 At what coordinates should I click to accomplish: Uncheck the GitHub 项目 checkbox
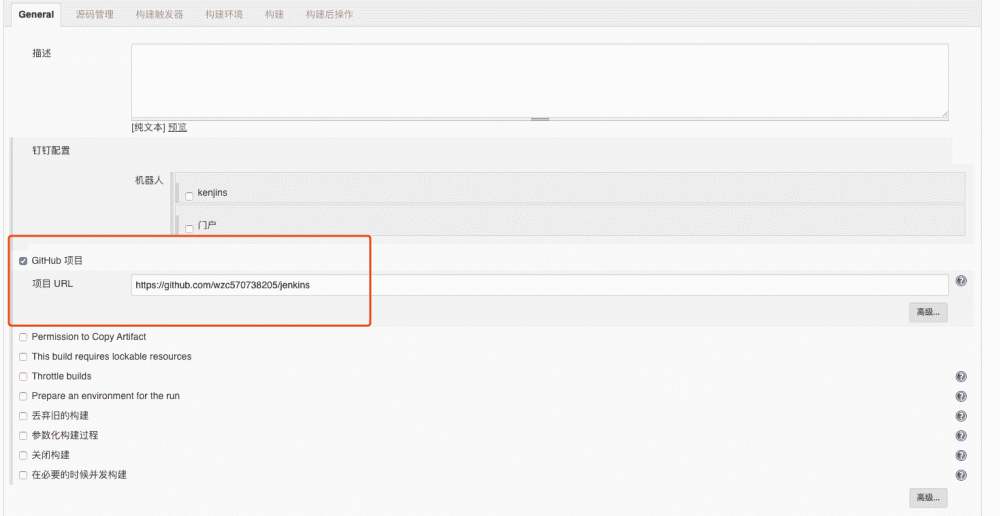click(x=24, y=261)
